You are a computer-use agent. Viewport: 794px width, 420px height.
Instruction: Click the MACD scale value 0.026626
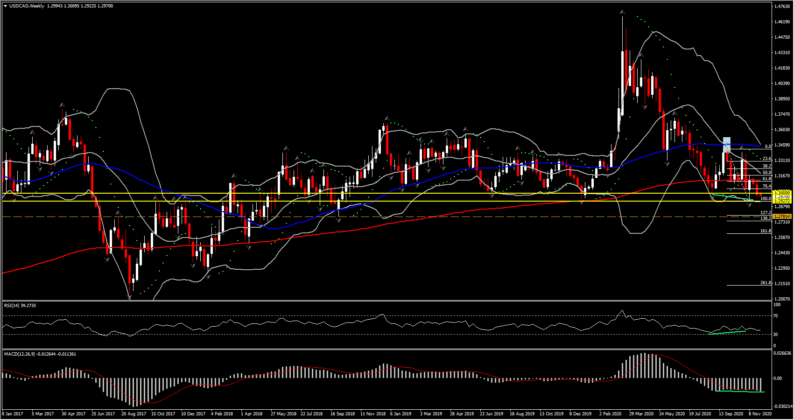point(783,353)
